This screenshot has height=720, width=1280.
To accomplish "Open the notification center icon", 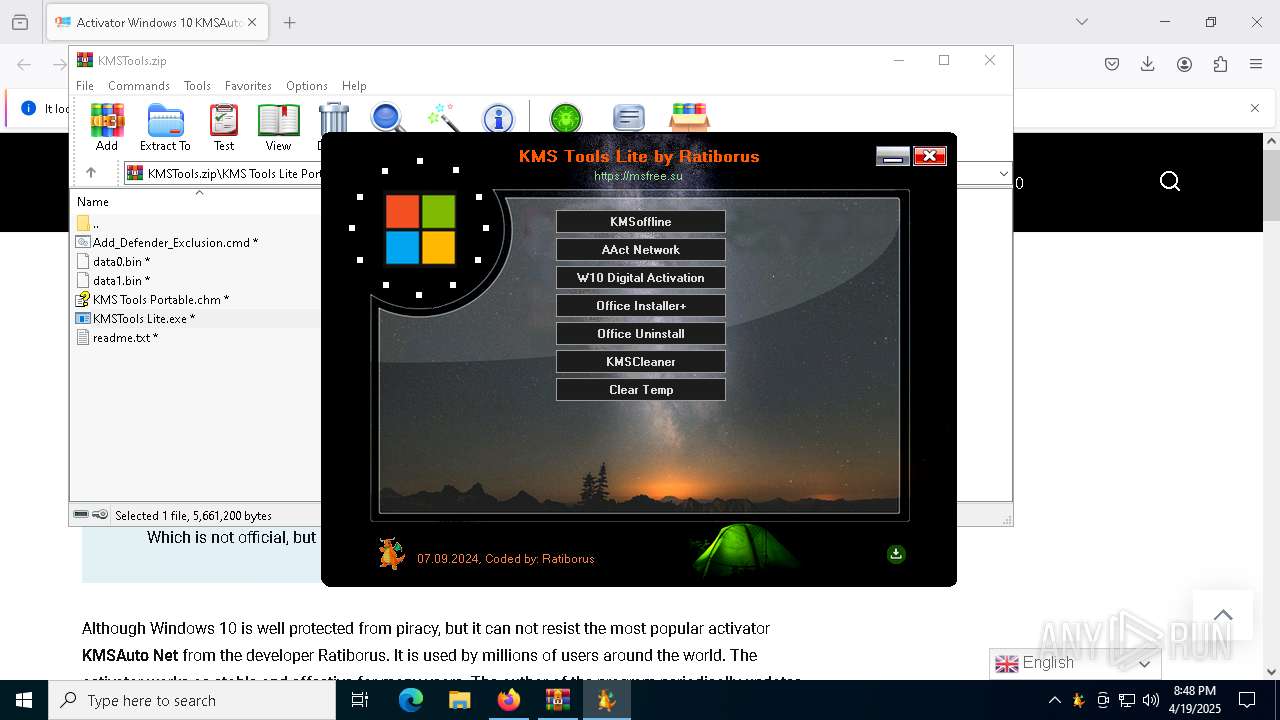I will [x=1247, y=700].
